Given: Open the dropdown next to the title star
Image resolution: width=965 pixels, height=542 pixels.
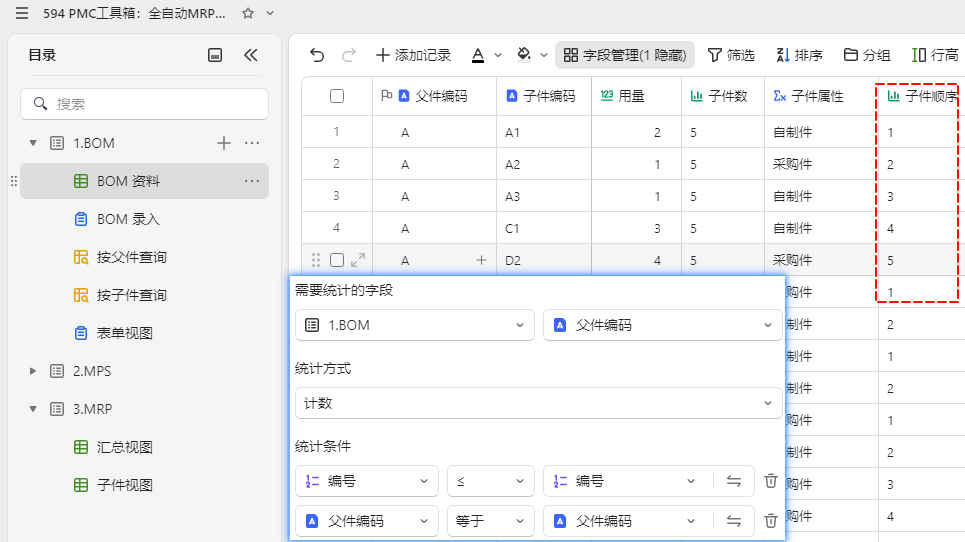Looking at the screenshot, I should tap(270, 13).
